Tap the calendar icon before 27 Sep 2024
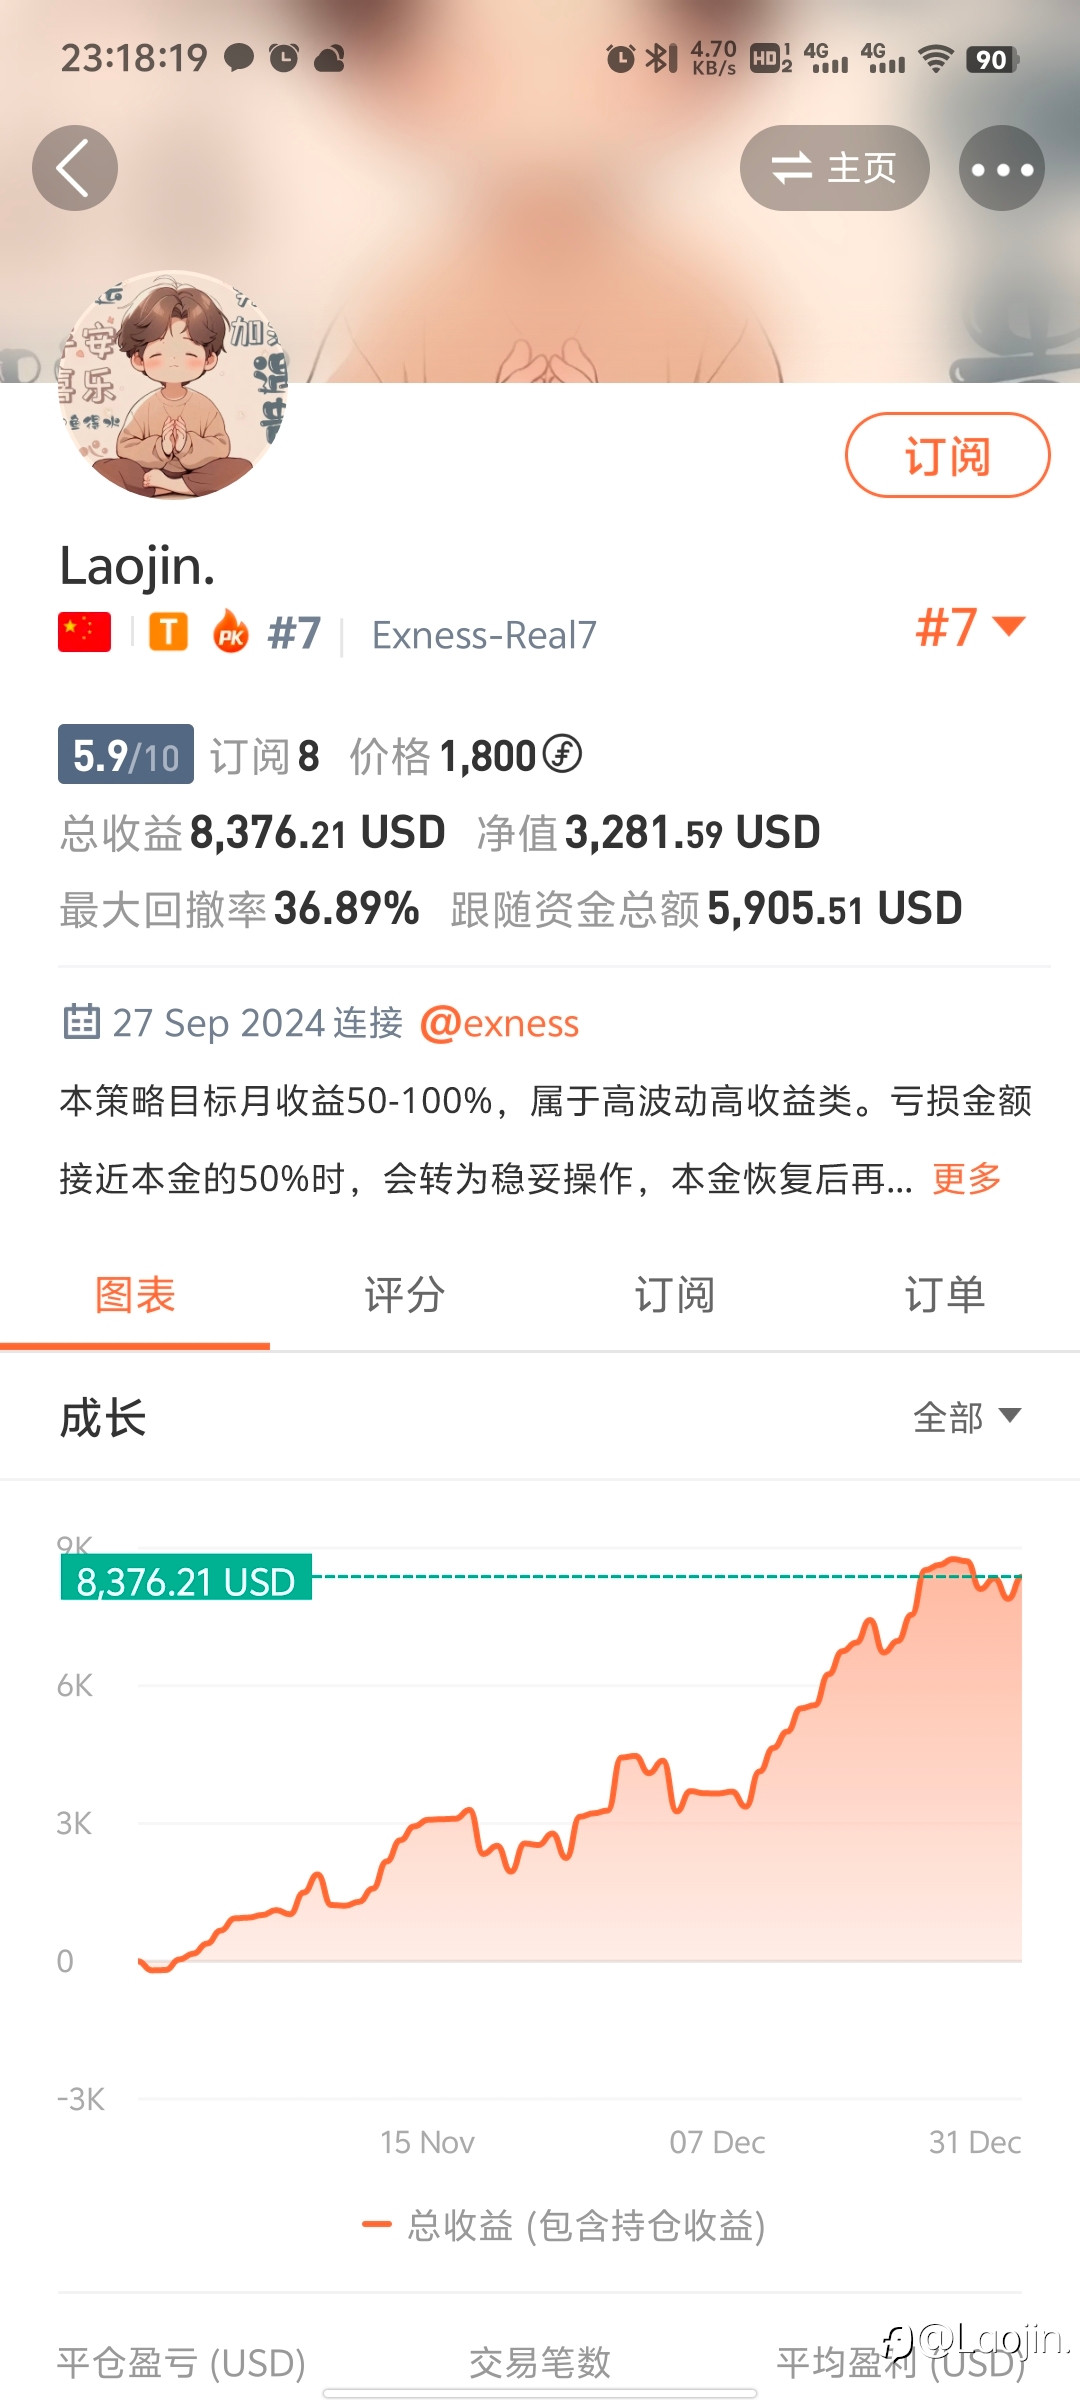This screenshot has height=2400, width=1080. [81, 1022]
